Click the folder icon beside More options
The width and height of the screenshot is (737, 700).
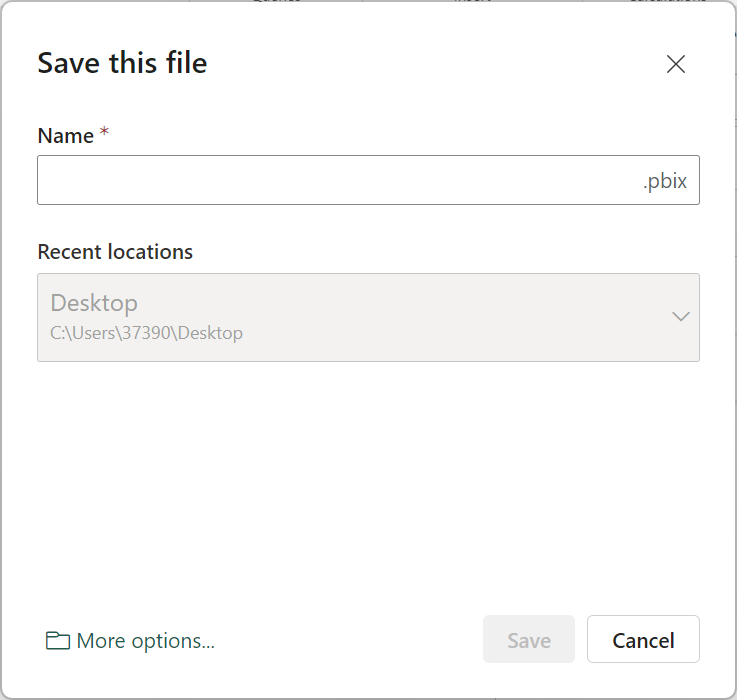(x=58, y=641)
